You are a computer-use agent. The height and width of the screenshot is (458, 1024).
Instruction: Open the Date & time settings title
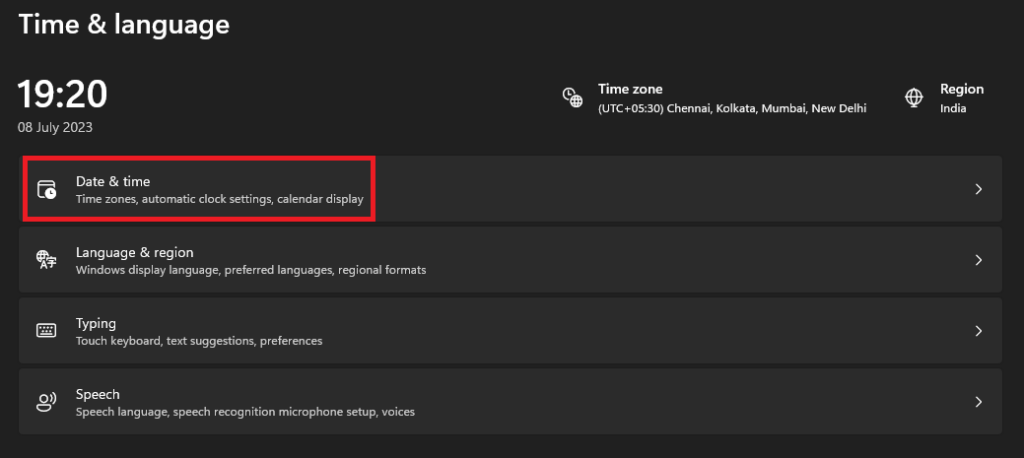(x=113, y=181)
